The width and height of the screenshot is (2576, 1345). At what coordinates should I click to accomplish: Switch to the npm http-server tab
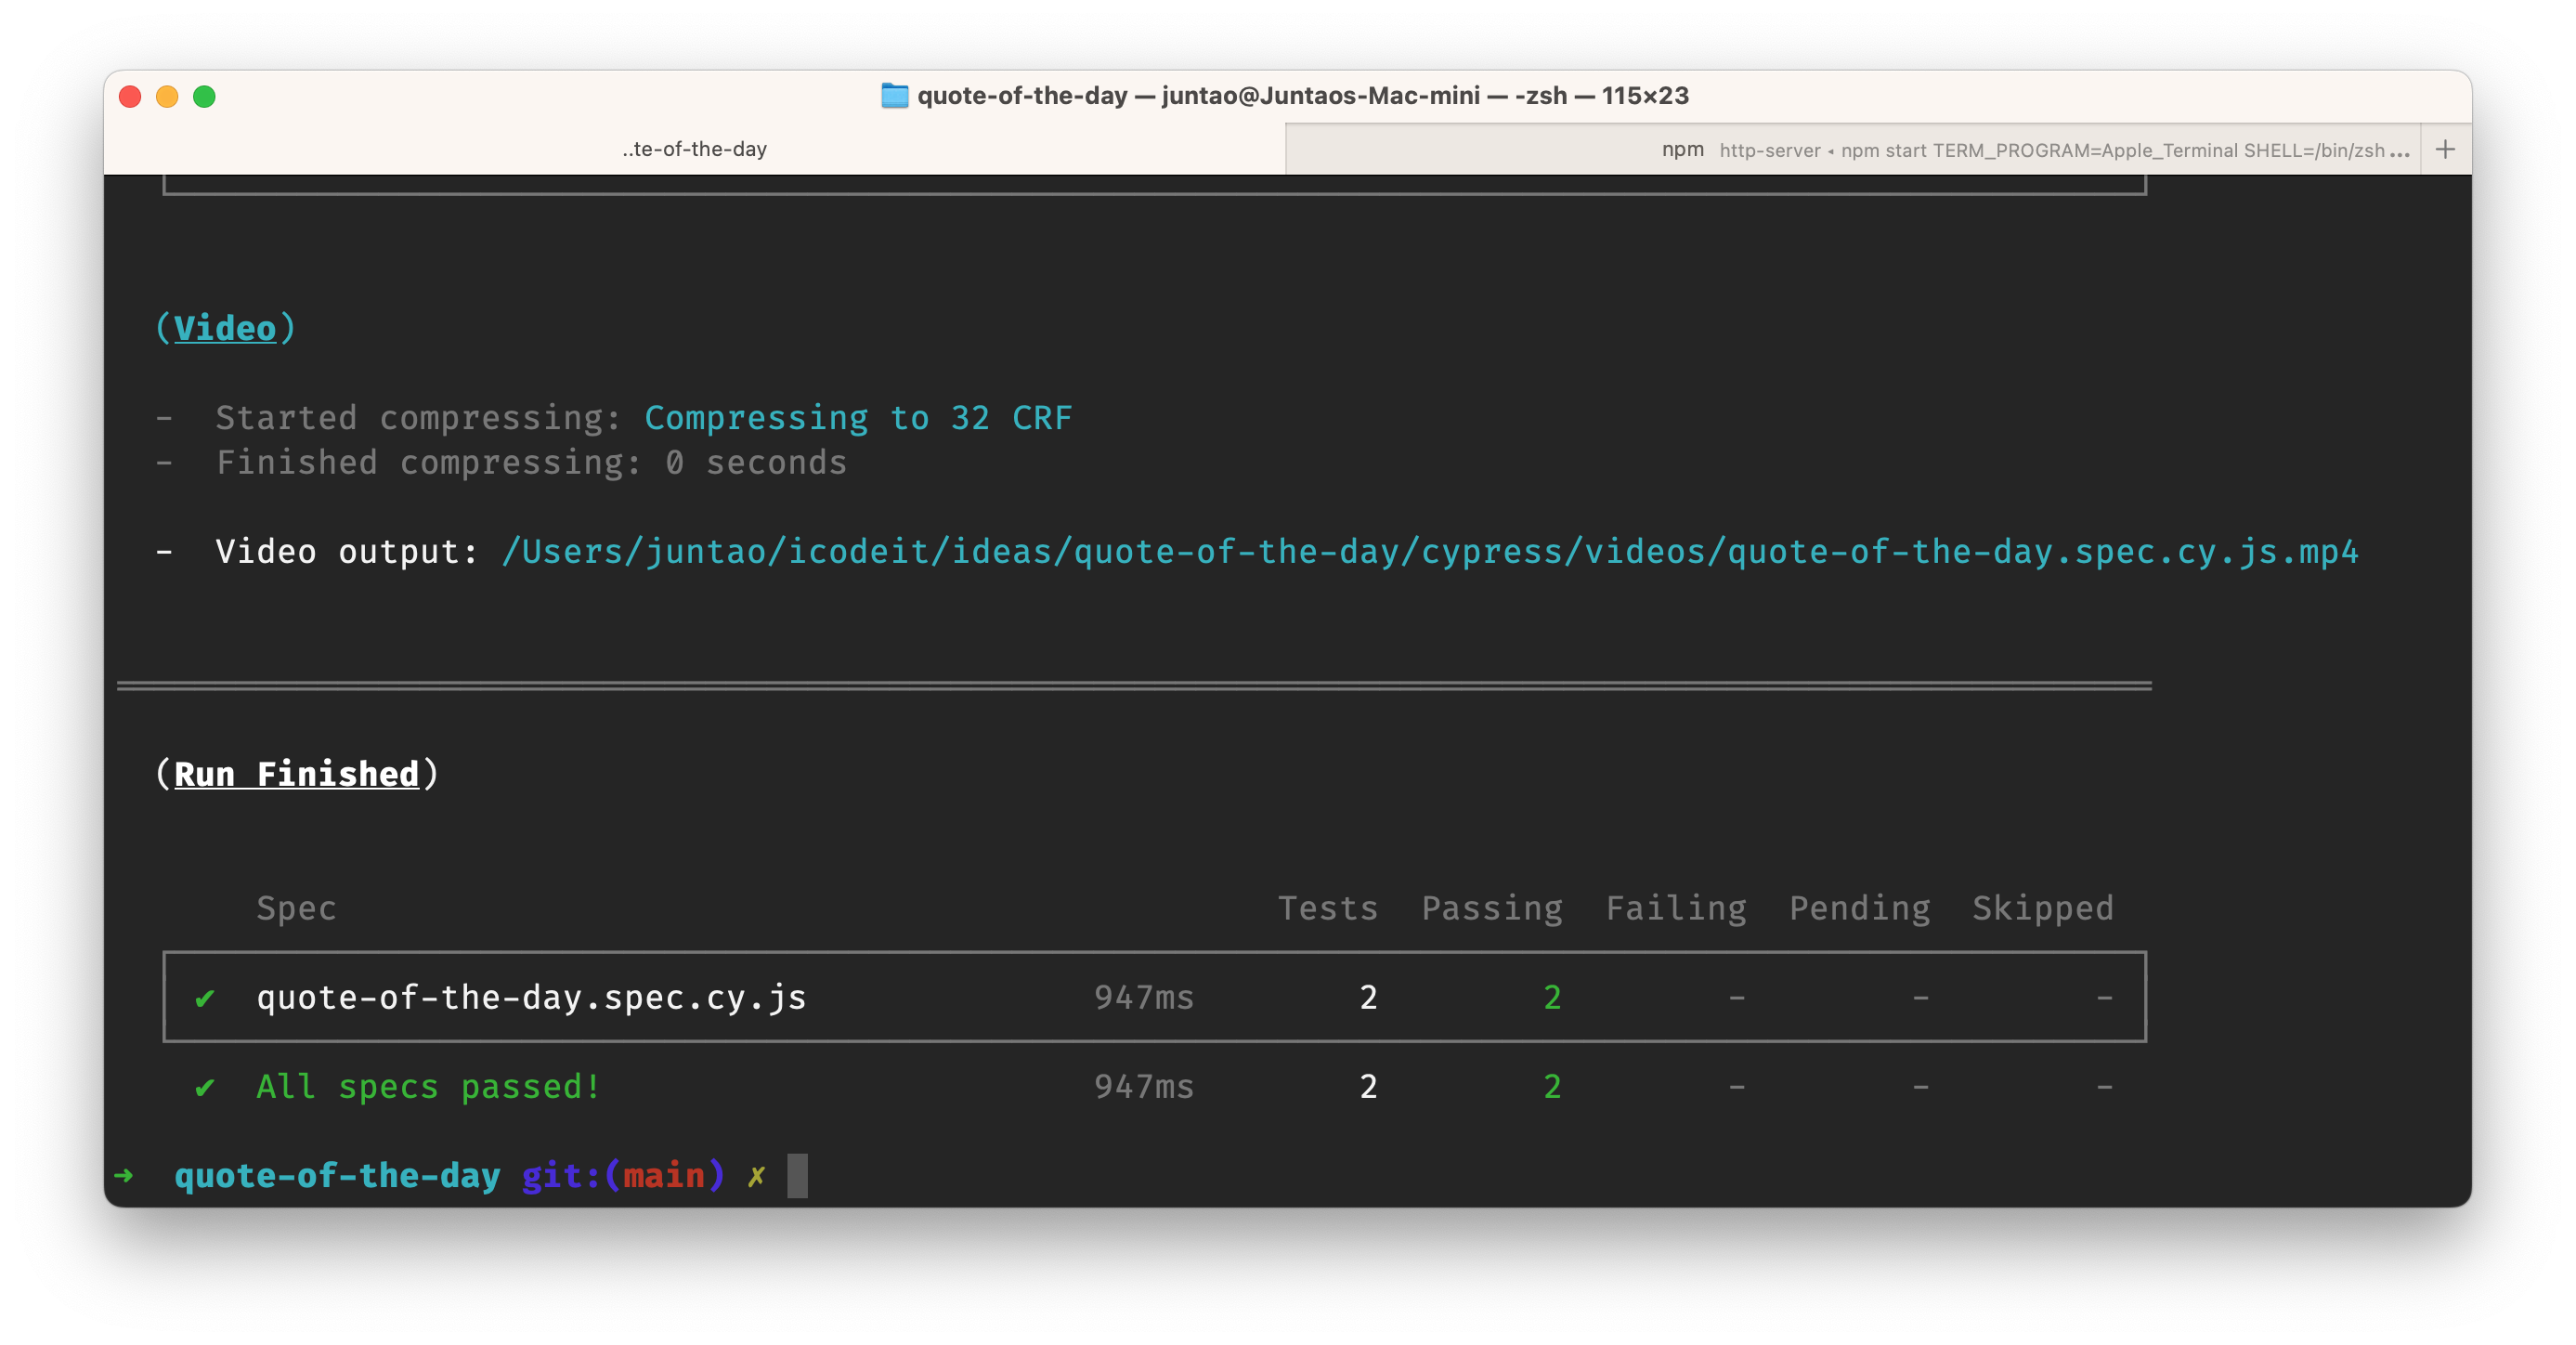pos(1850,150)
